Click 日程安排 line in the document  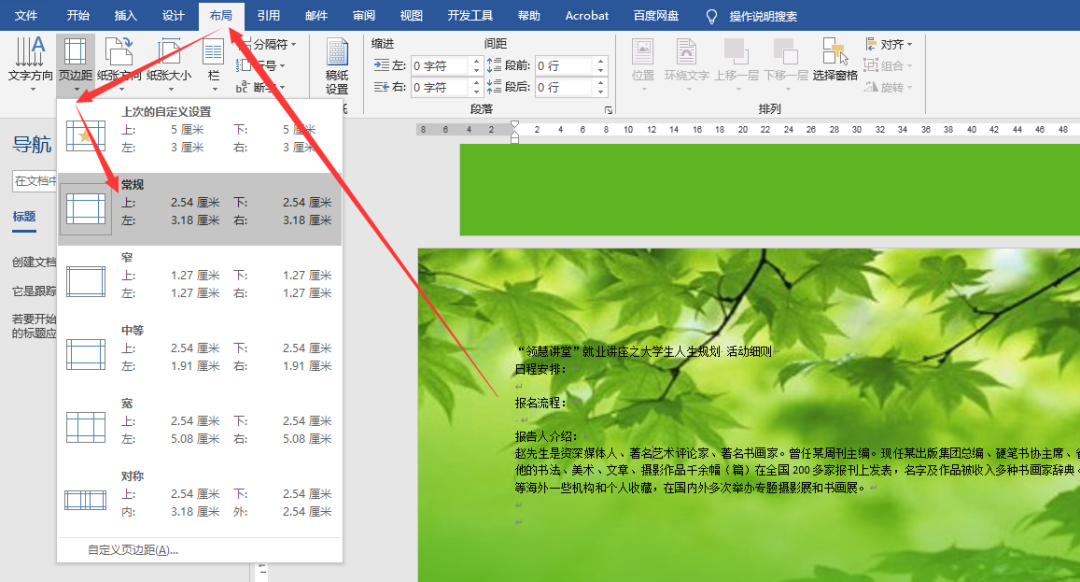tap(541, 369)
